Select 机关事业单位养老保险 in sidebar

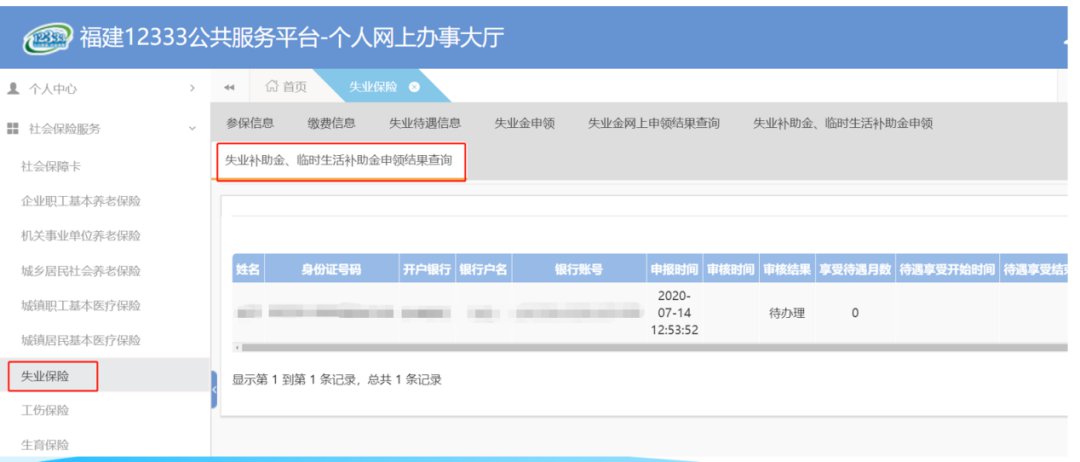coord(81,235)
